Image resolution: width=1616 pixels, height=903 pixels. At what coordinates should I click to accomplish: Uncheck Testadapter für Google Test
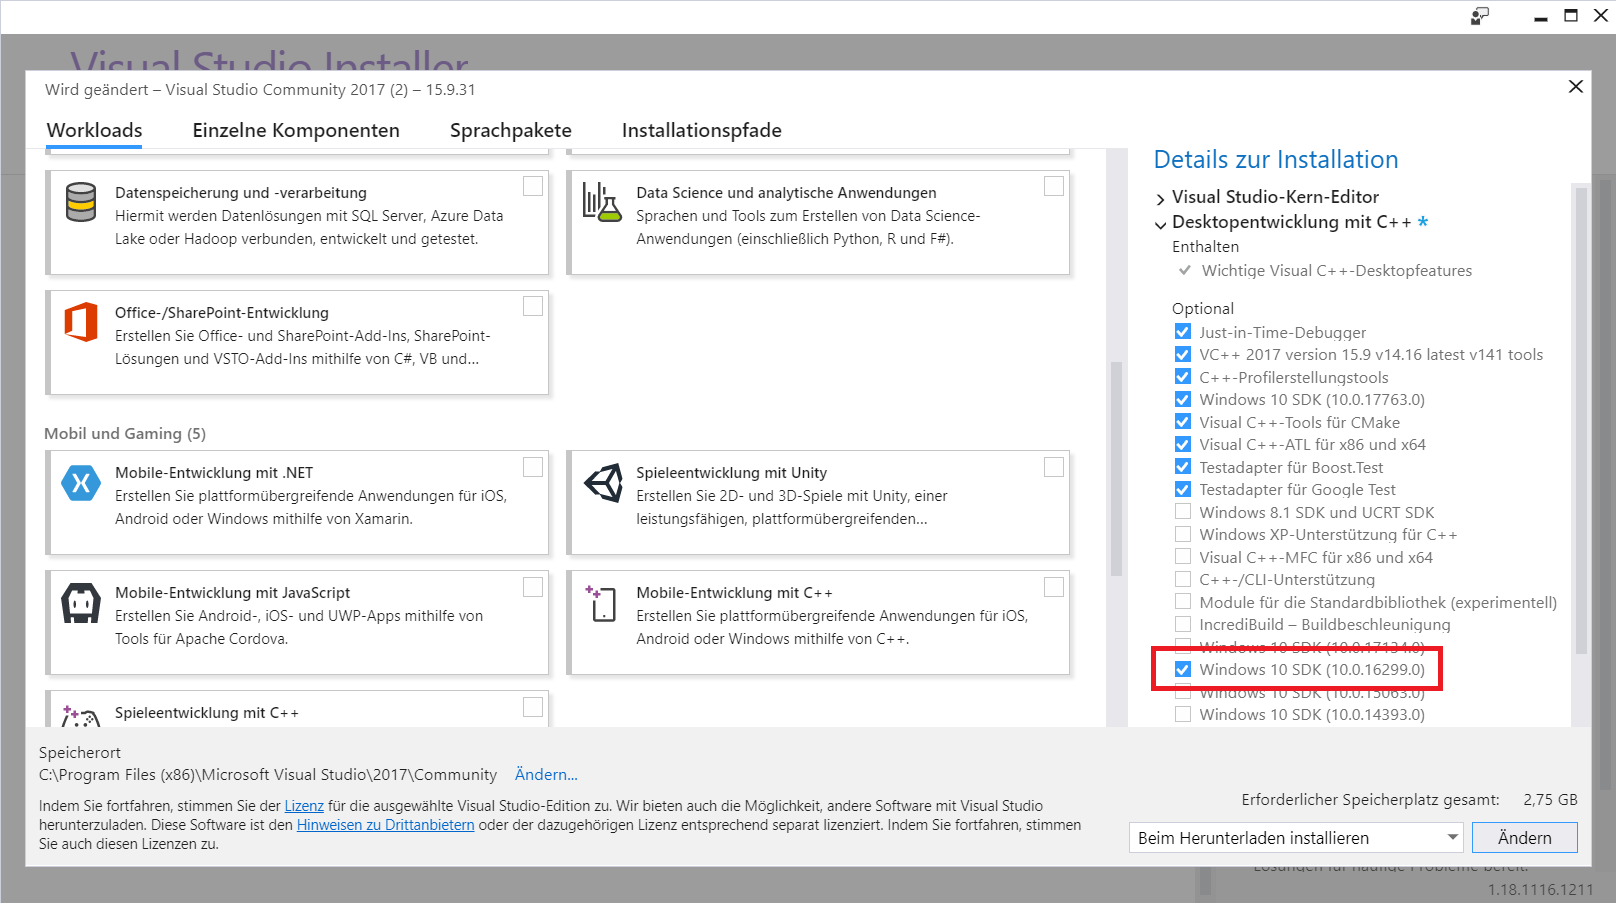pos(1183,489)
